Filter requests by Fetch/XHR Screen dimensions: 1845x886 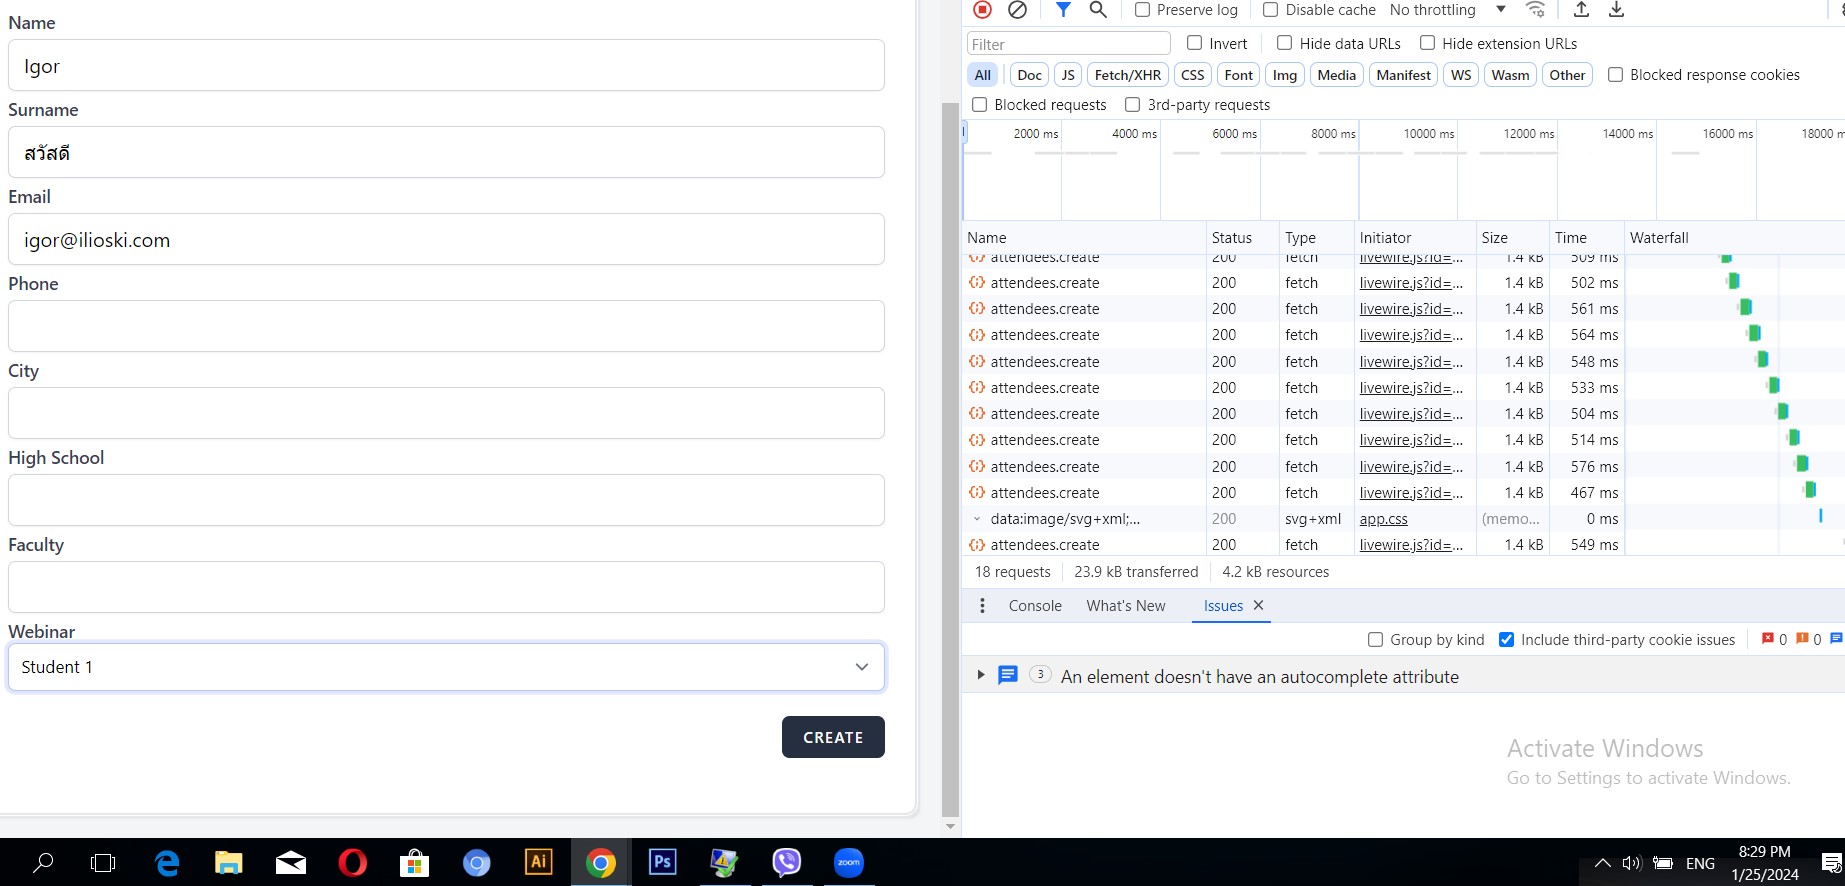[x=1127, y=75]
